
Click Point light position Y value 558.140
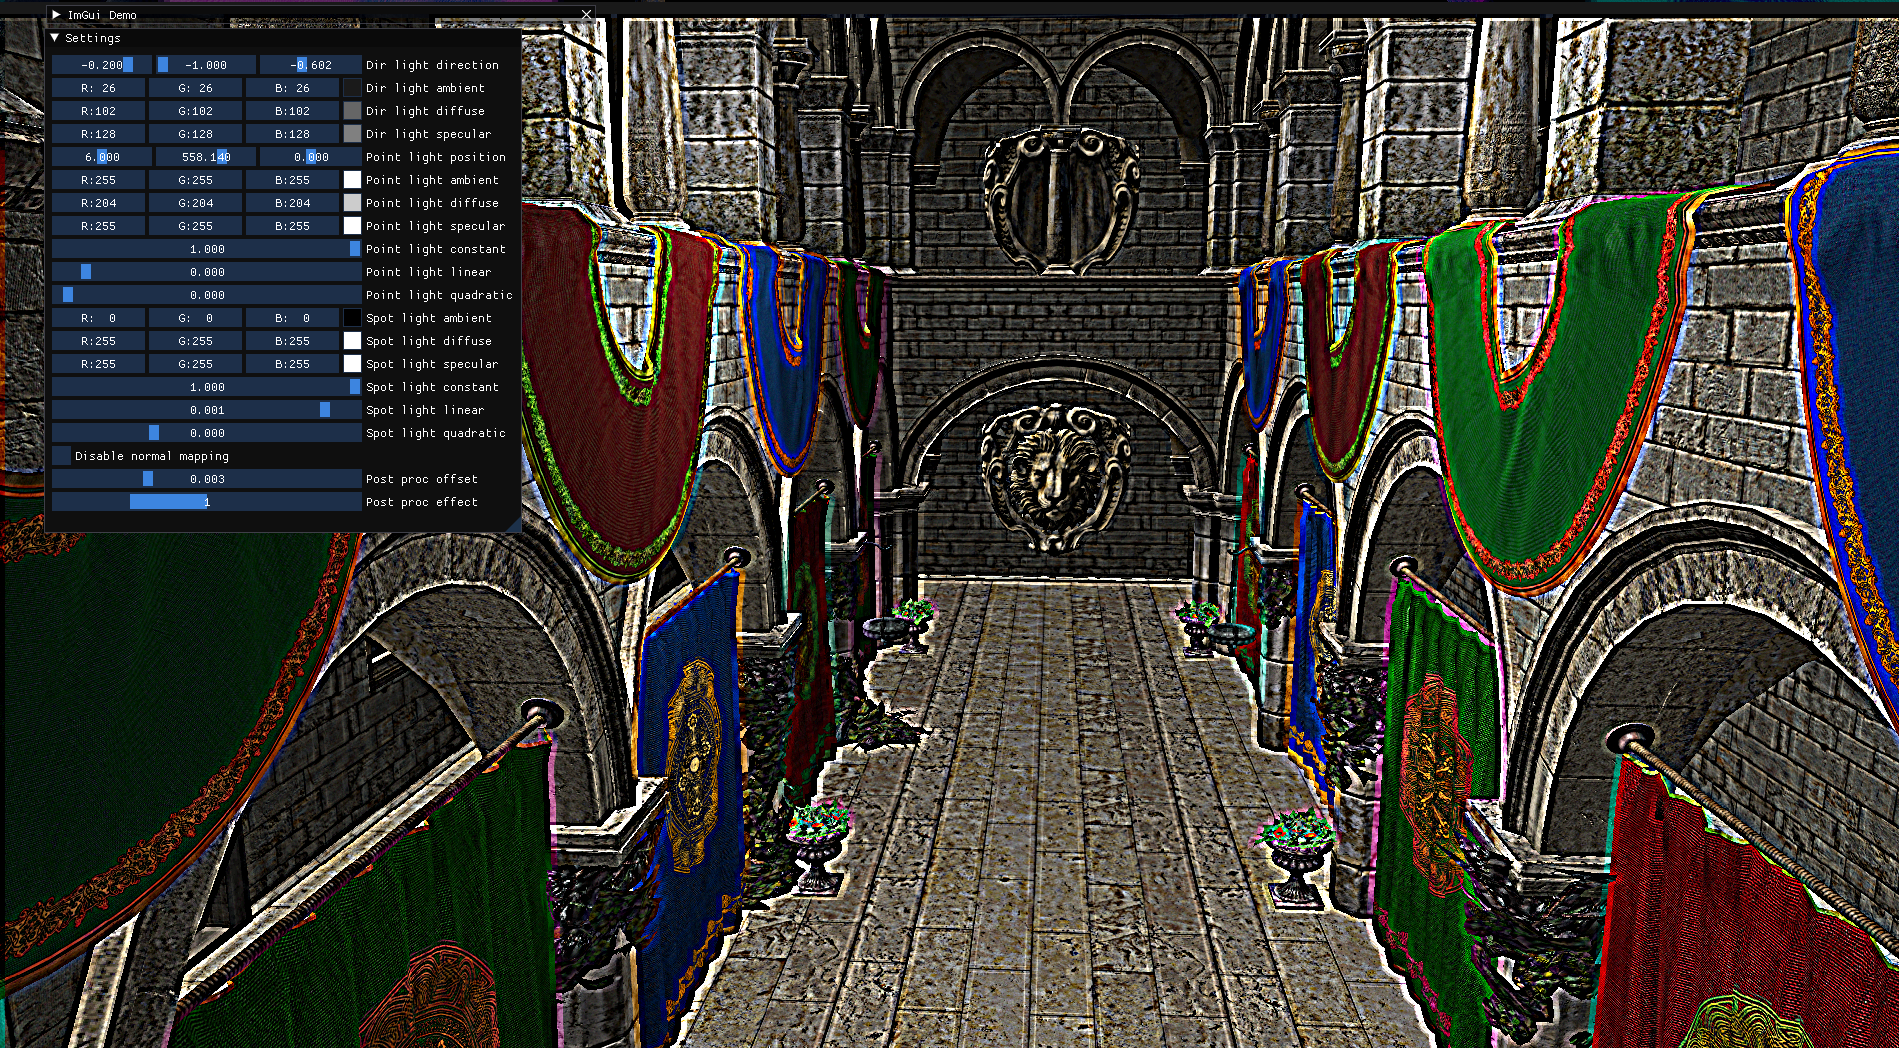click(206, 157)
